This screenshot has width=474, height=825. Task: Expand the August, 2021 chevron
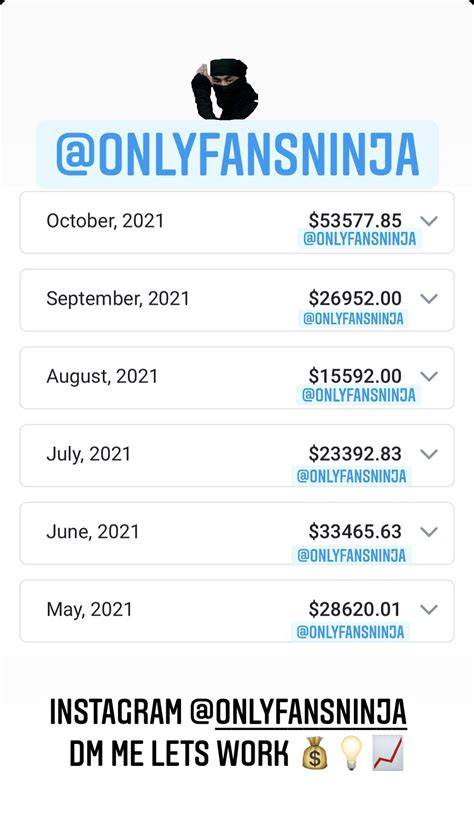[429, 376]
